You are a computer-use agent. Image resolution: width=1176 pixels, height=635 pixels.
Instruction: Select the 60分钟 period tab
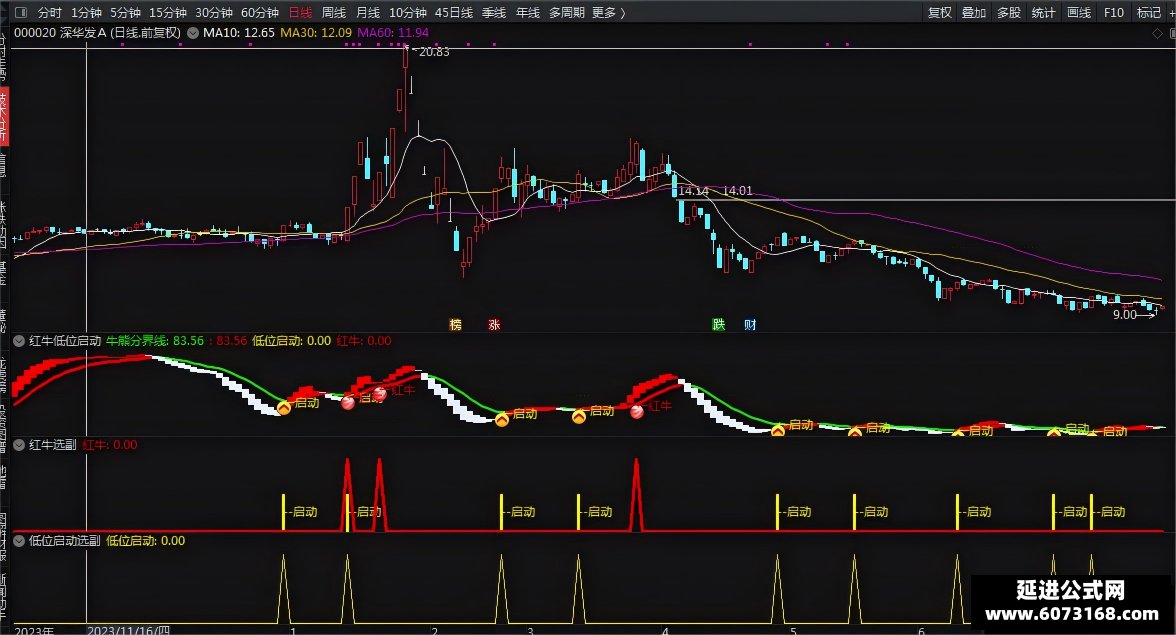[260, 12]
